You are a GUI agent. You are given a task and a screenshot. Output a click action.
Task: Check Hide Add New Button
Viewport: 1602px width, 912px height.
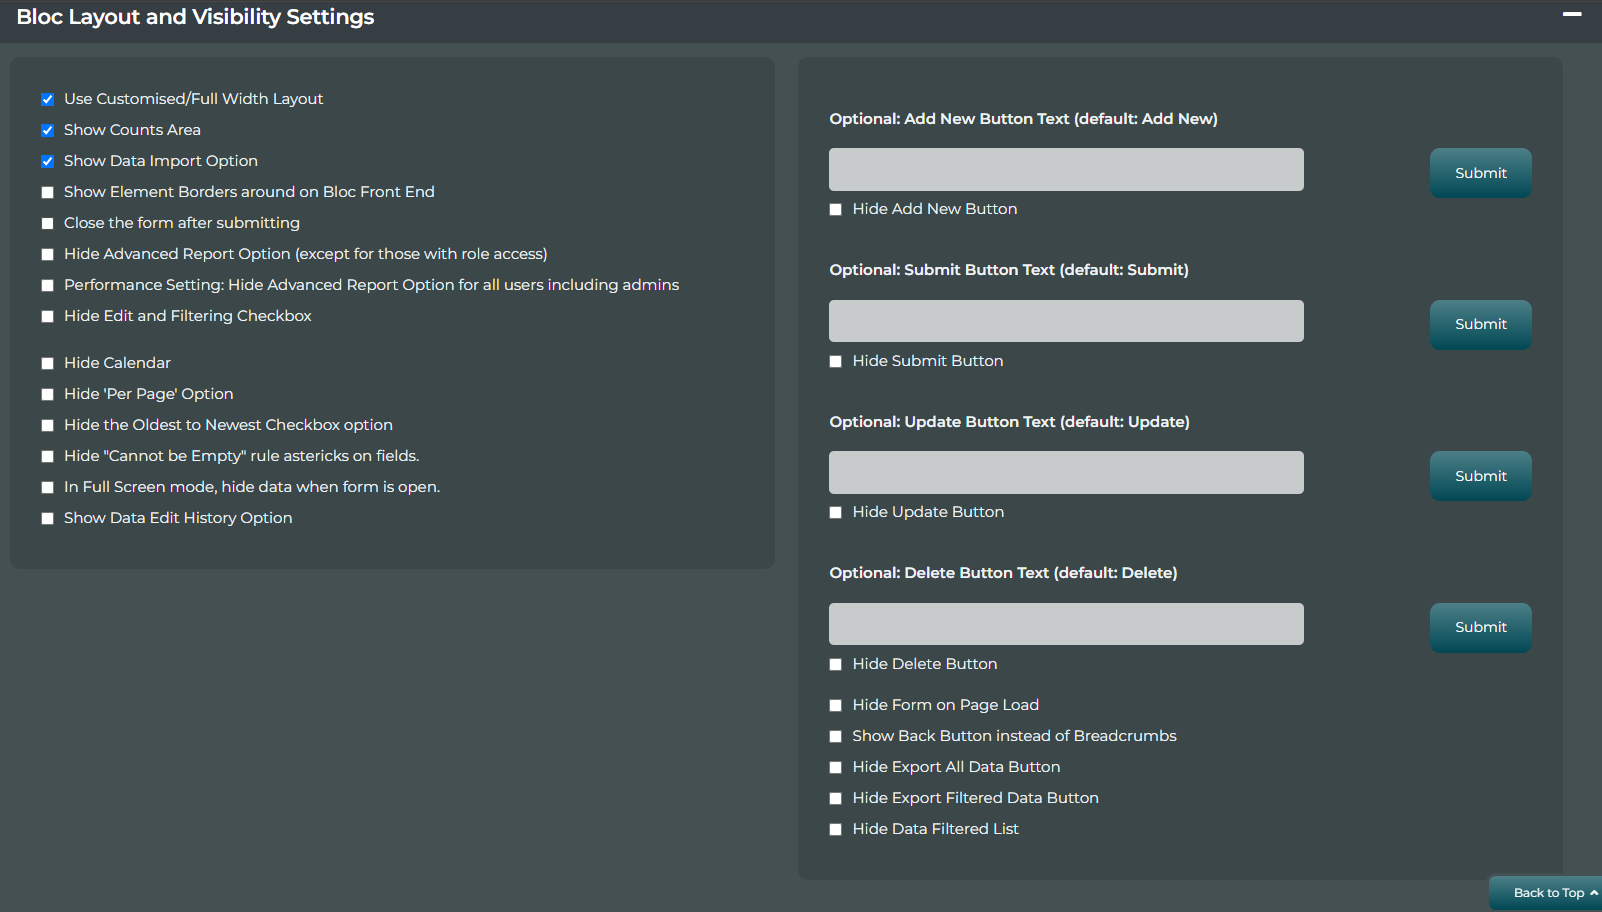836,209
